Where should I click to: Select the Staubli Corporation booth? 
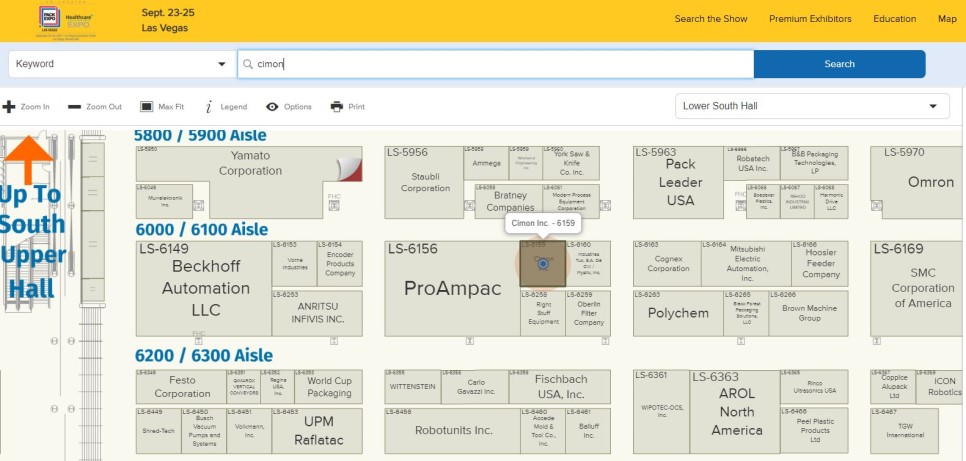pyautogui.click(x=424, y=182)
